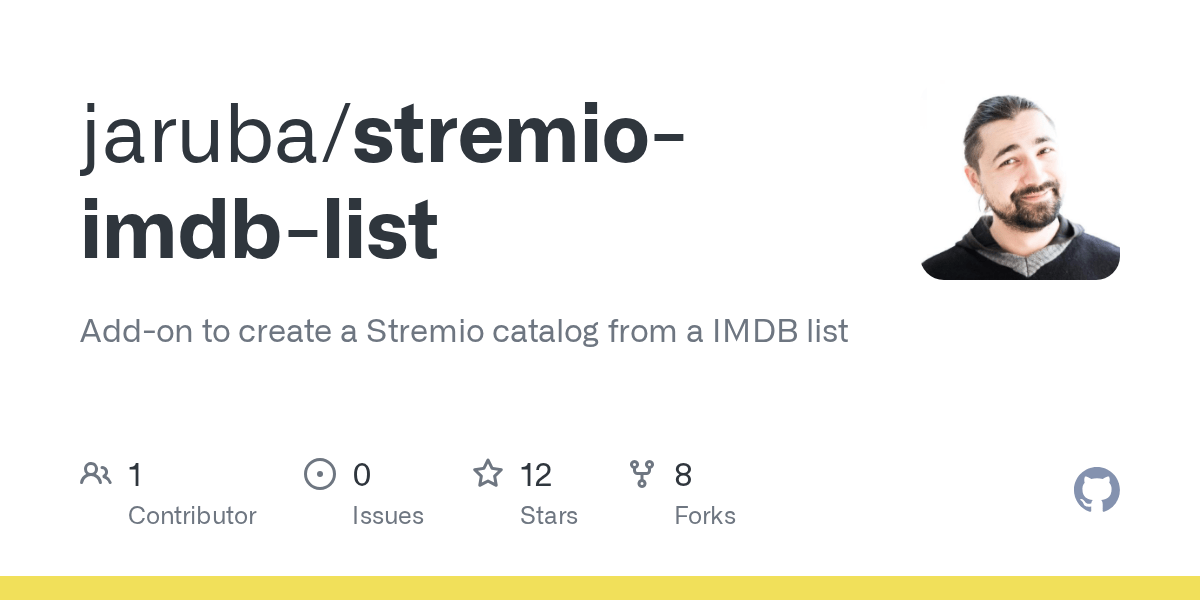Click the issues count "0"
This screenshot has height=600, width=1200.
[362, 474]
